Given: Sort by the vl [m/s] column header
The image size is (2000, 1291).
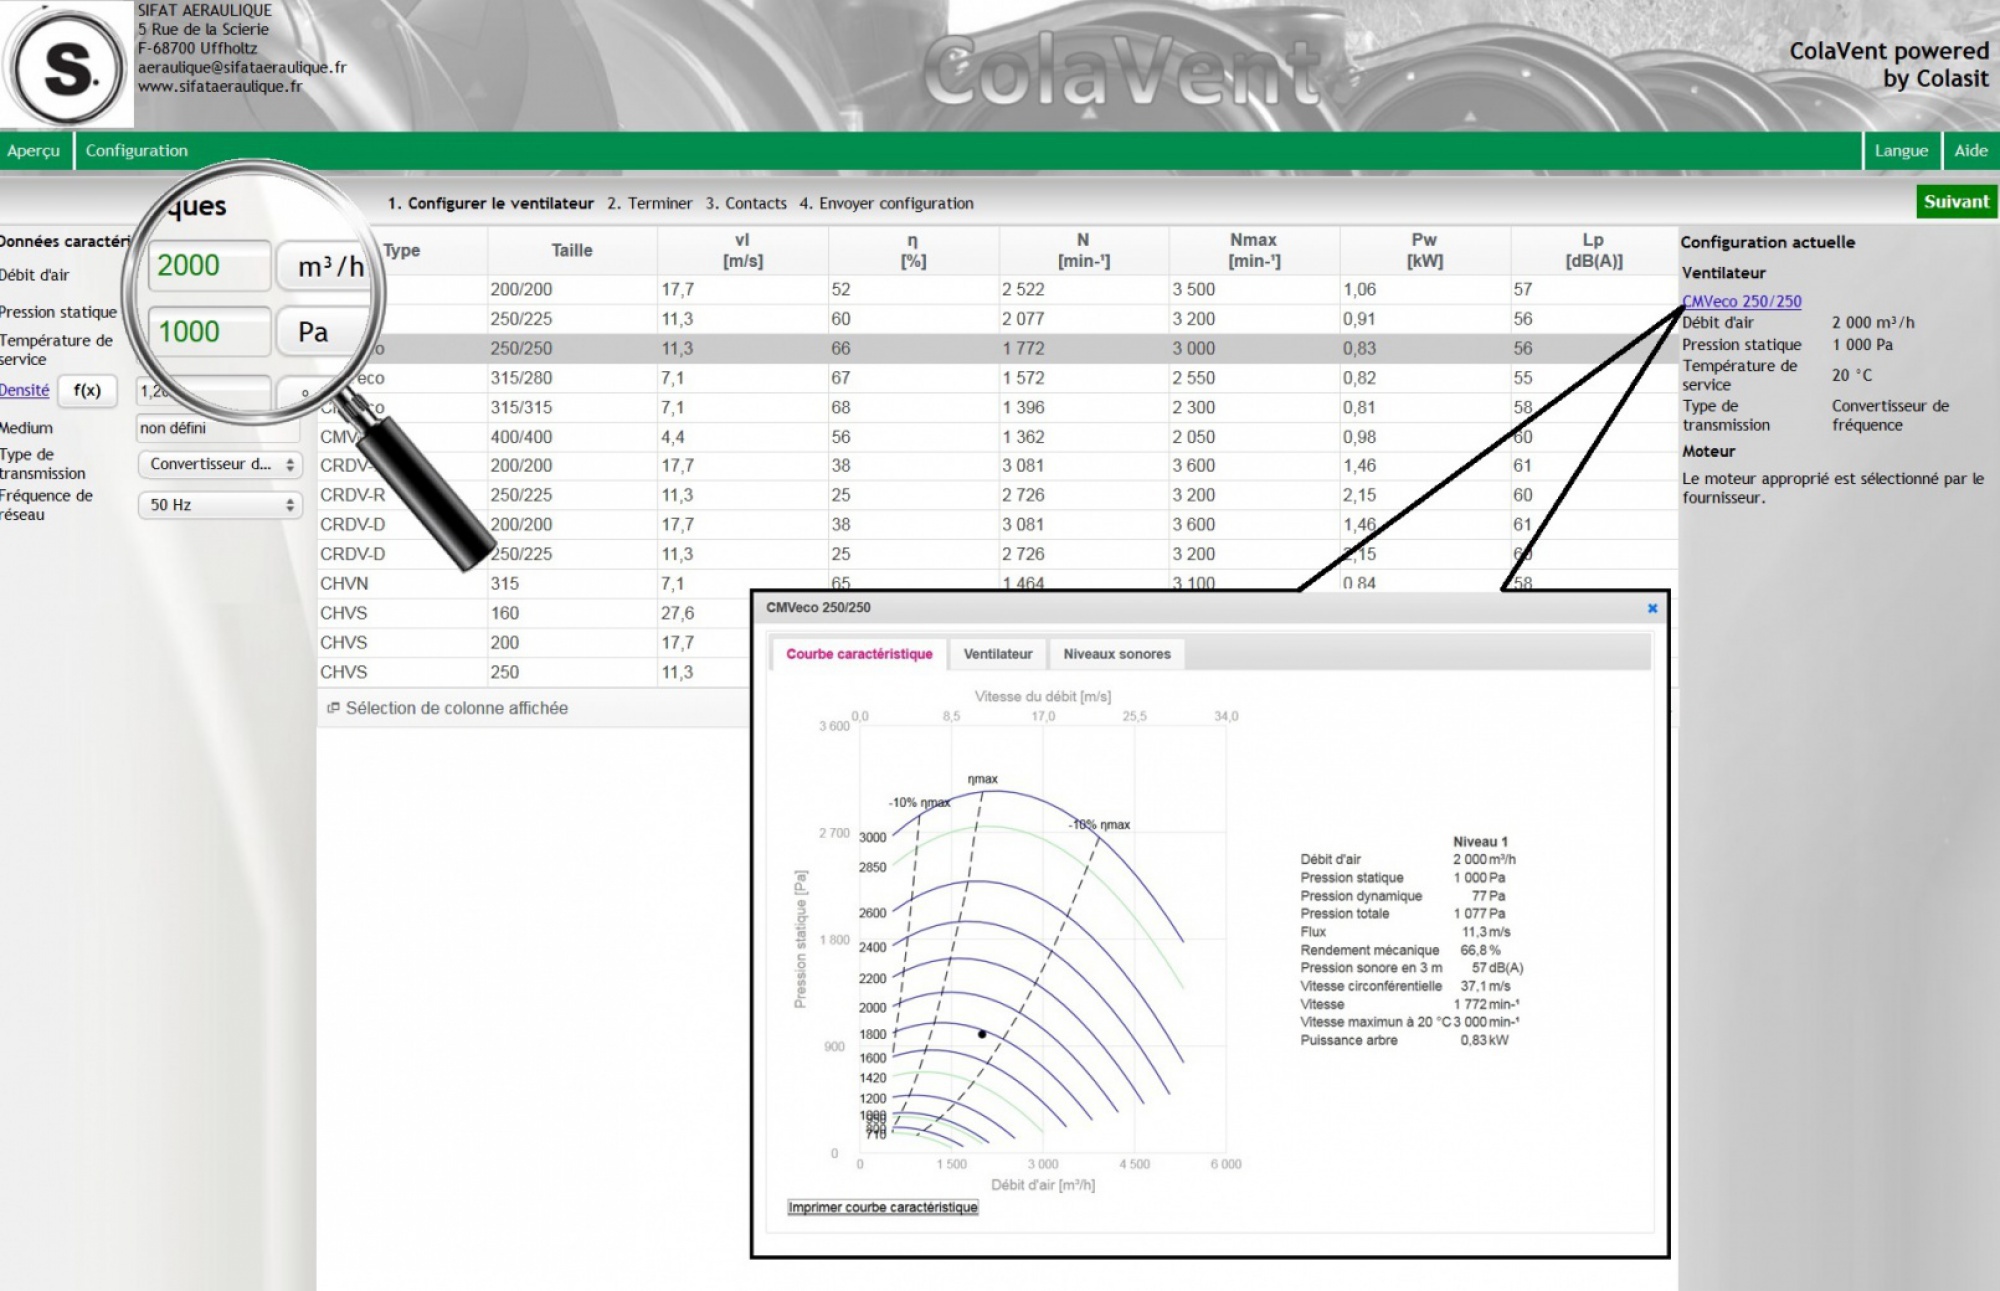Looking at the screenshot, I should pos(742,250).
